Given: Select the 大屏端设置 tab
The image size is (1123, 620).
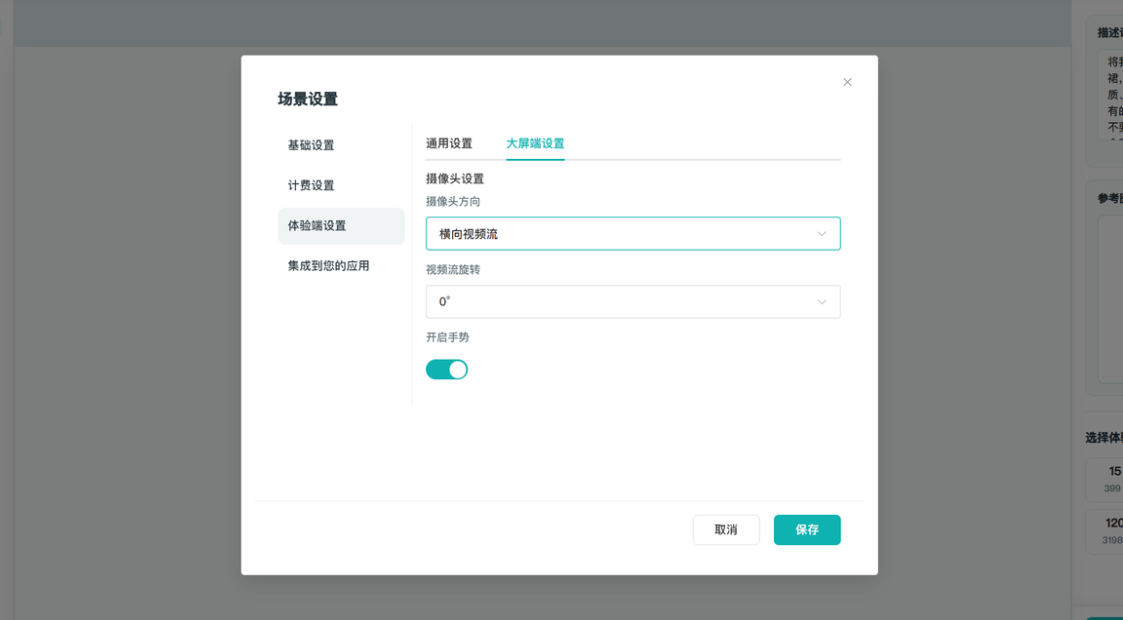Looking at the screenshot, I should (535, 143).
